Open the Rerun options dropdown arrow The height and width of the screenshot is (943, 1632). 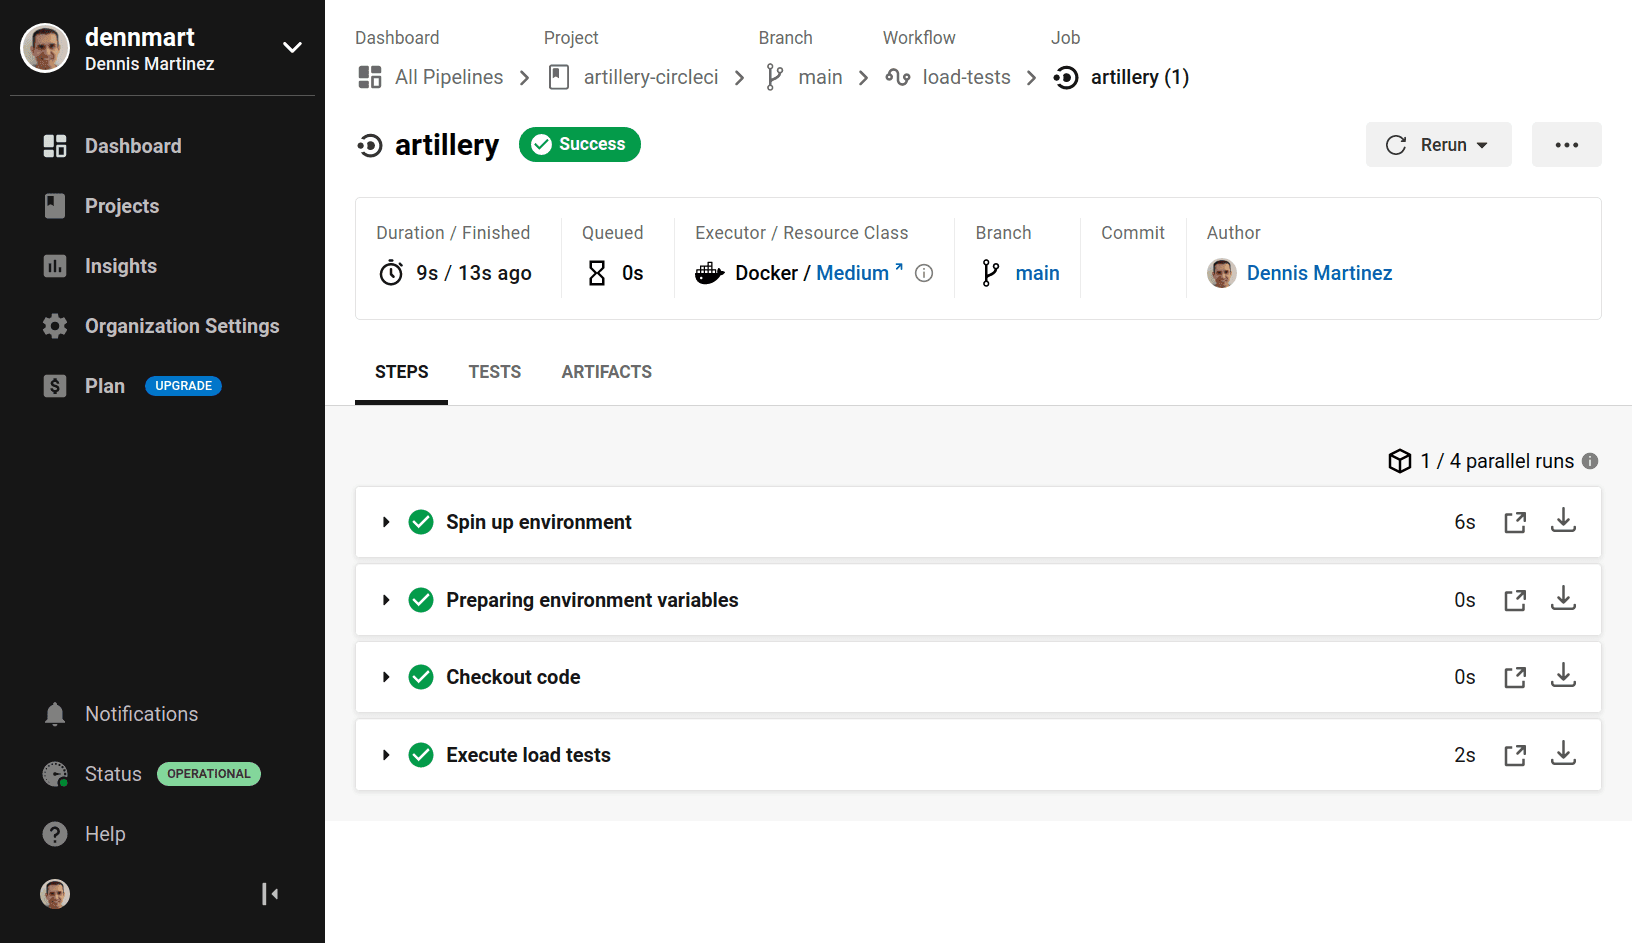(1483, 144)
